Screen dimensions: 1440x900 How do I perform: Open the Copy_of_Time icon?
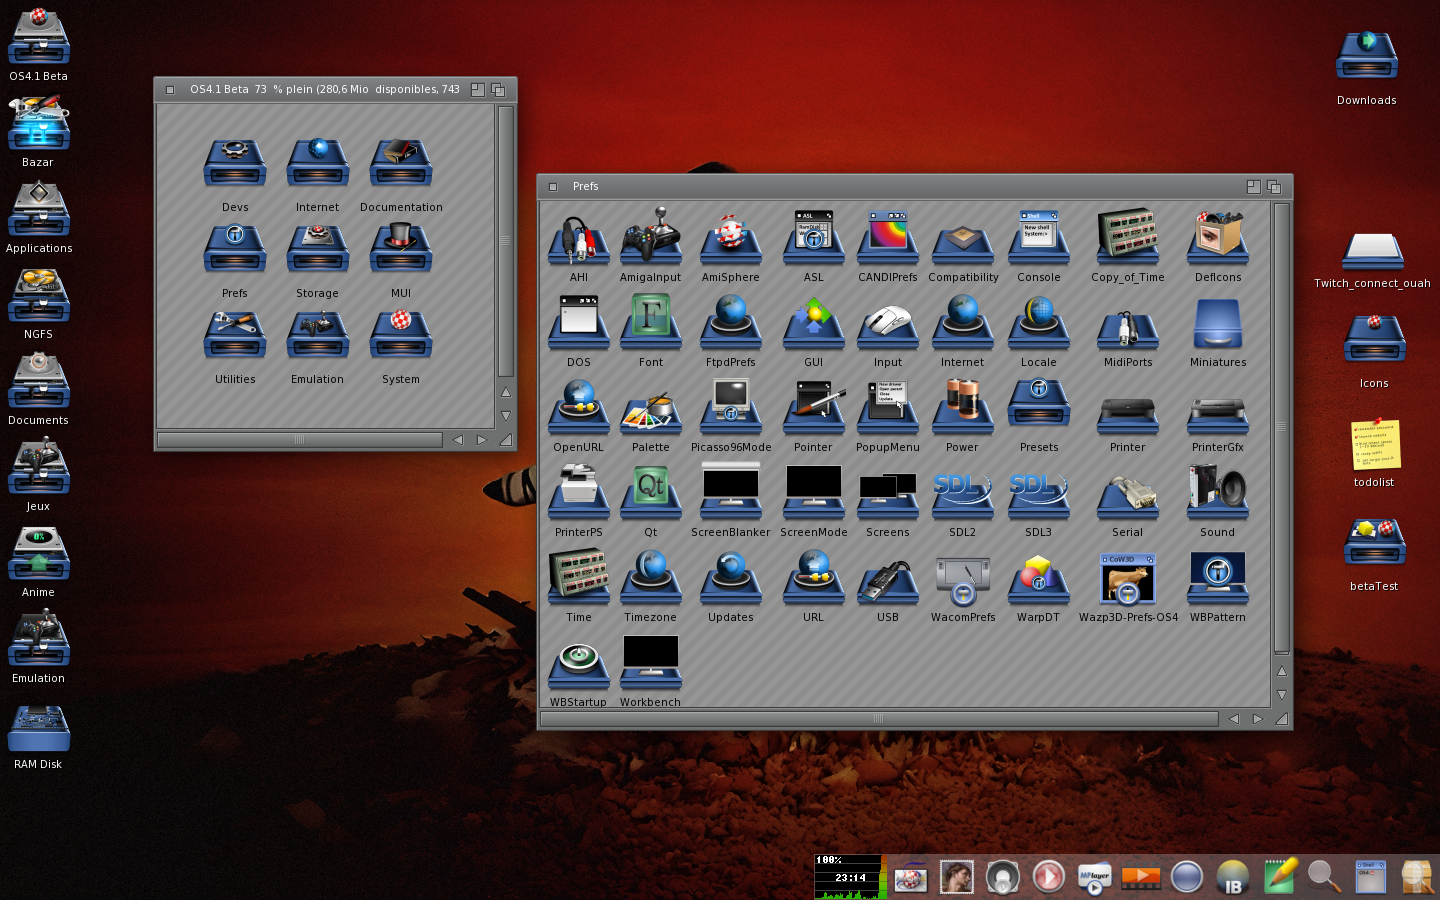click(1127, 236)
